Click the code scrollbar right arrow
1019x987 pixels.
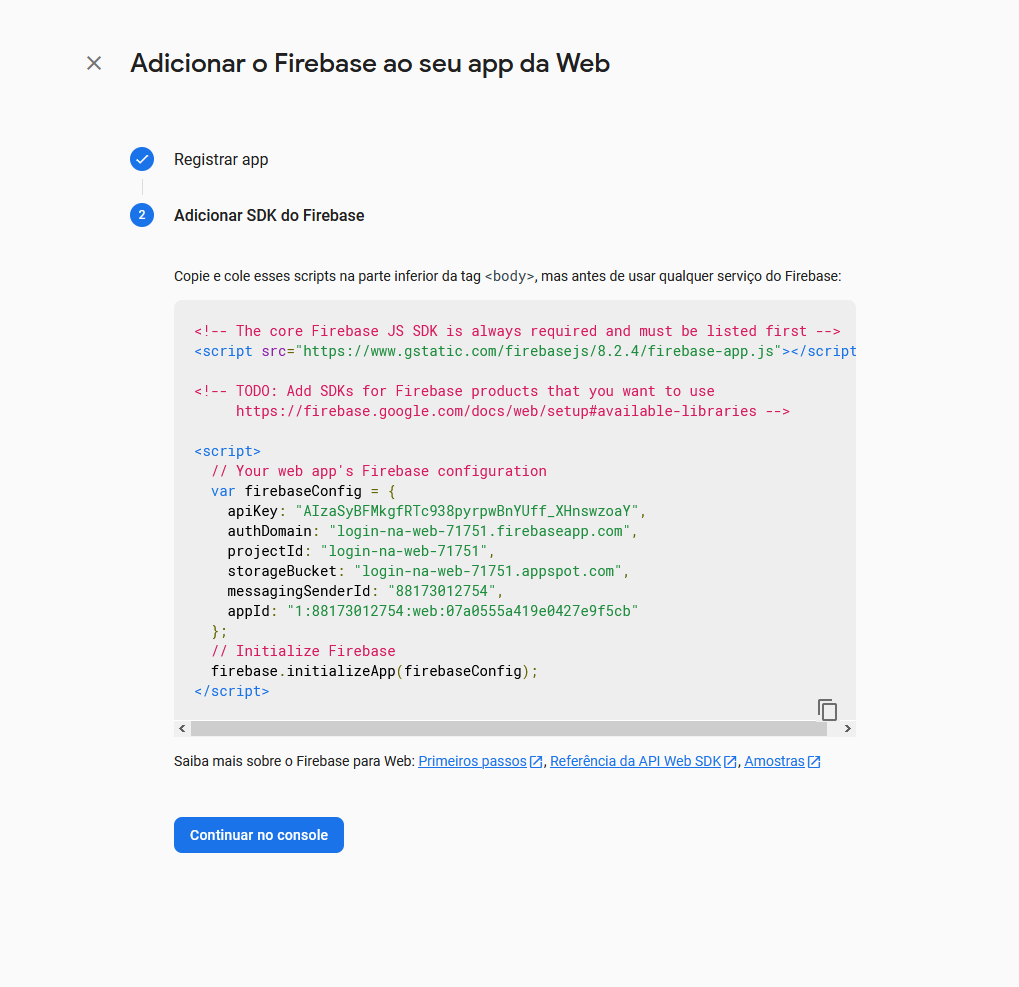tap(847, 728)
